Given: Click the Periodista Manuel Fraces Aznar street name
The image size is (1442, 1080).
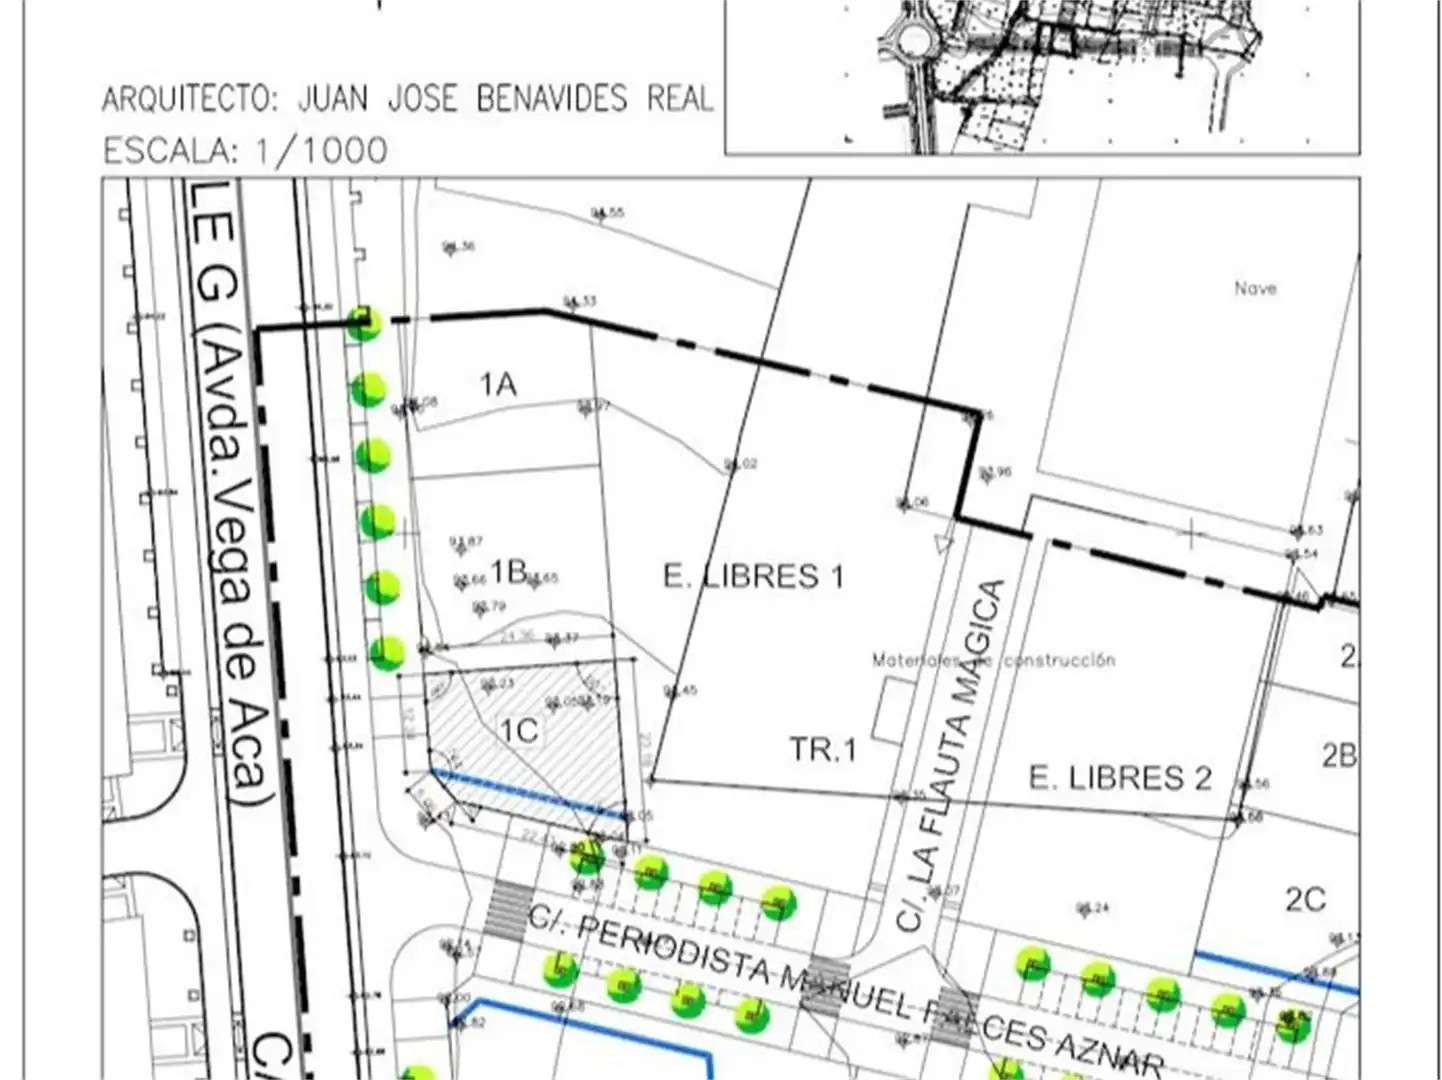Looking at the screenshot, I should click(846, 992).
